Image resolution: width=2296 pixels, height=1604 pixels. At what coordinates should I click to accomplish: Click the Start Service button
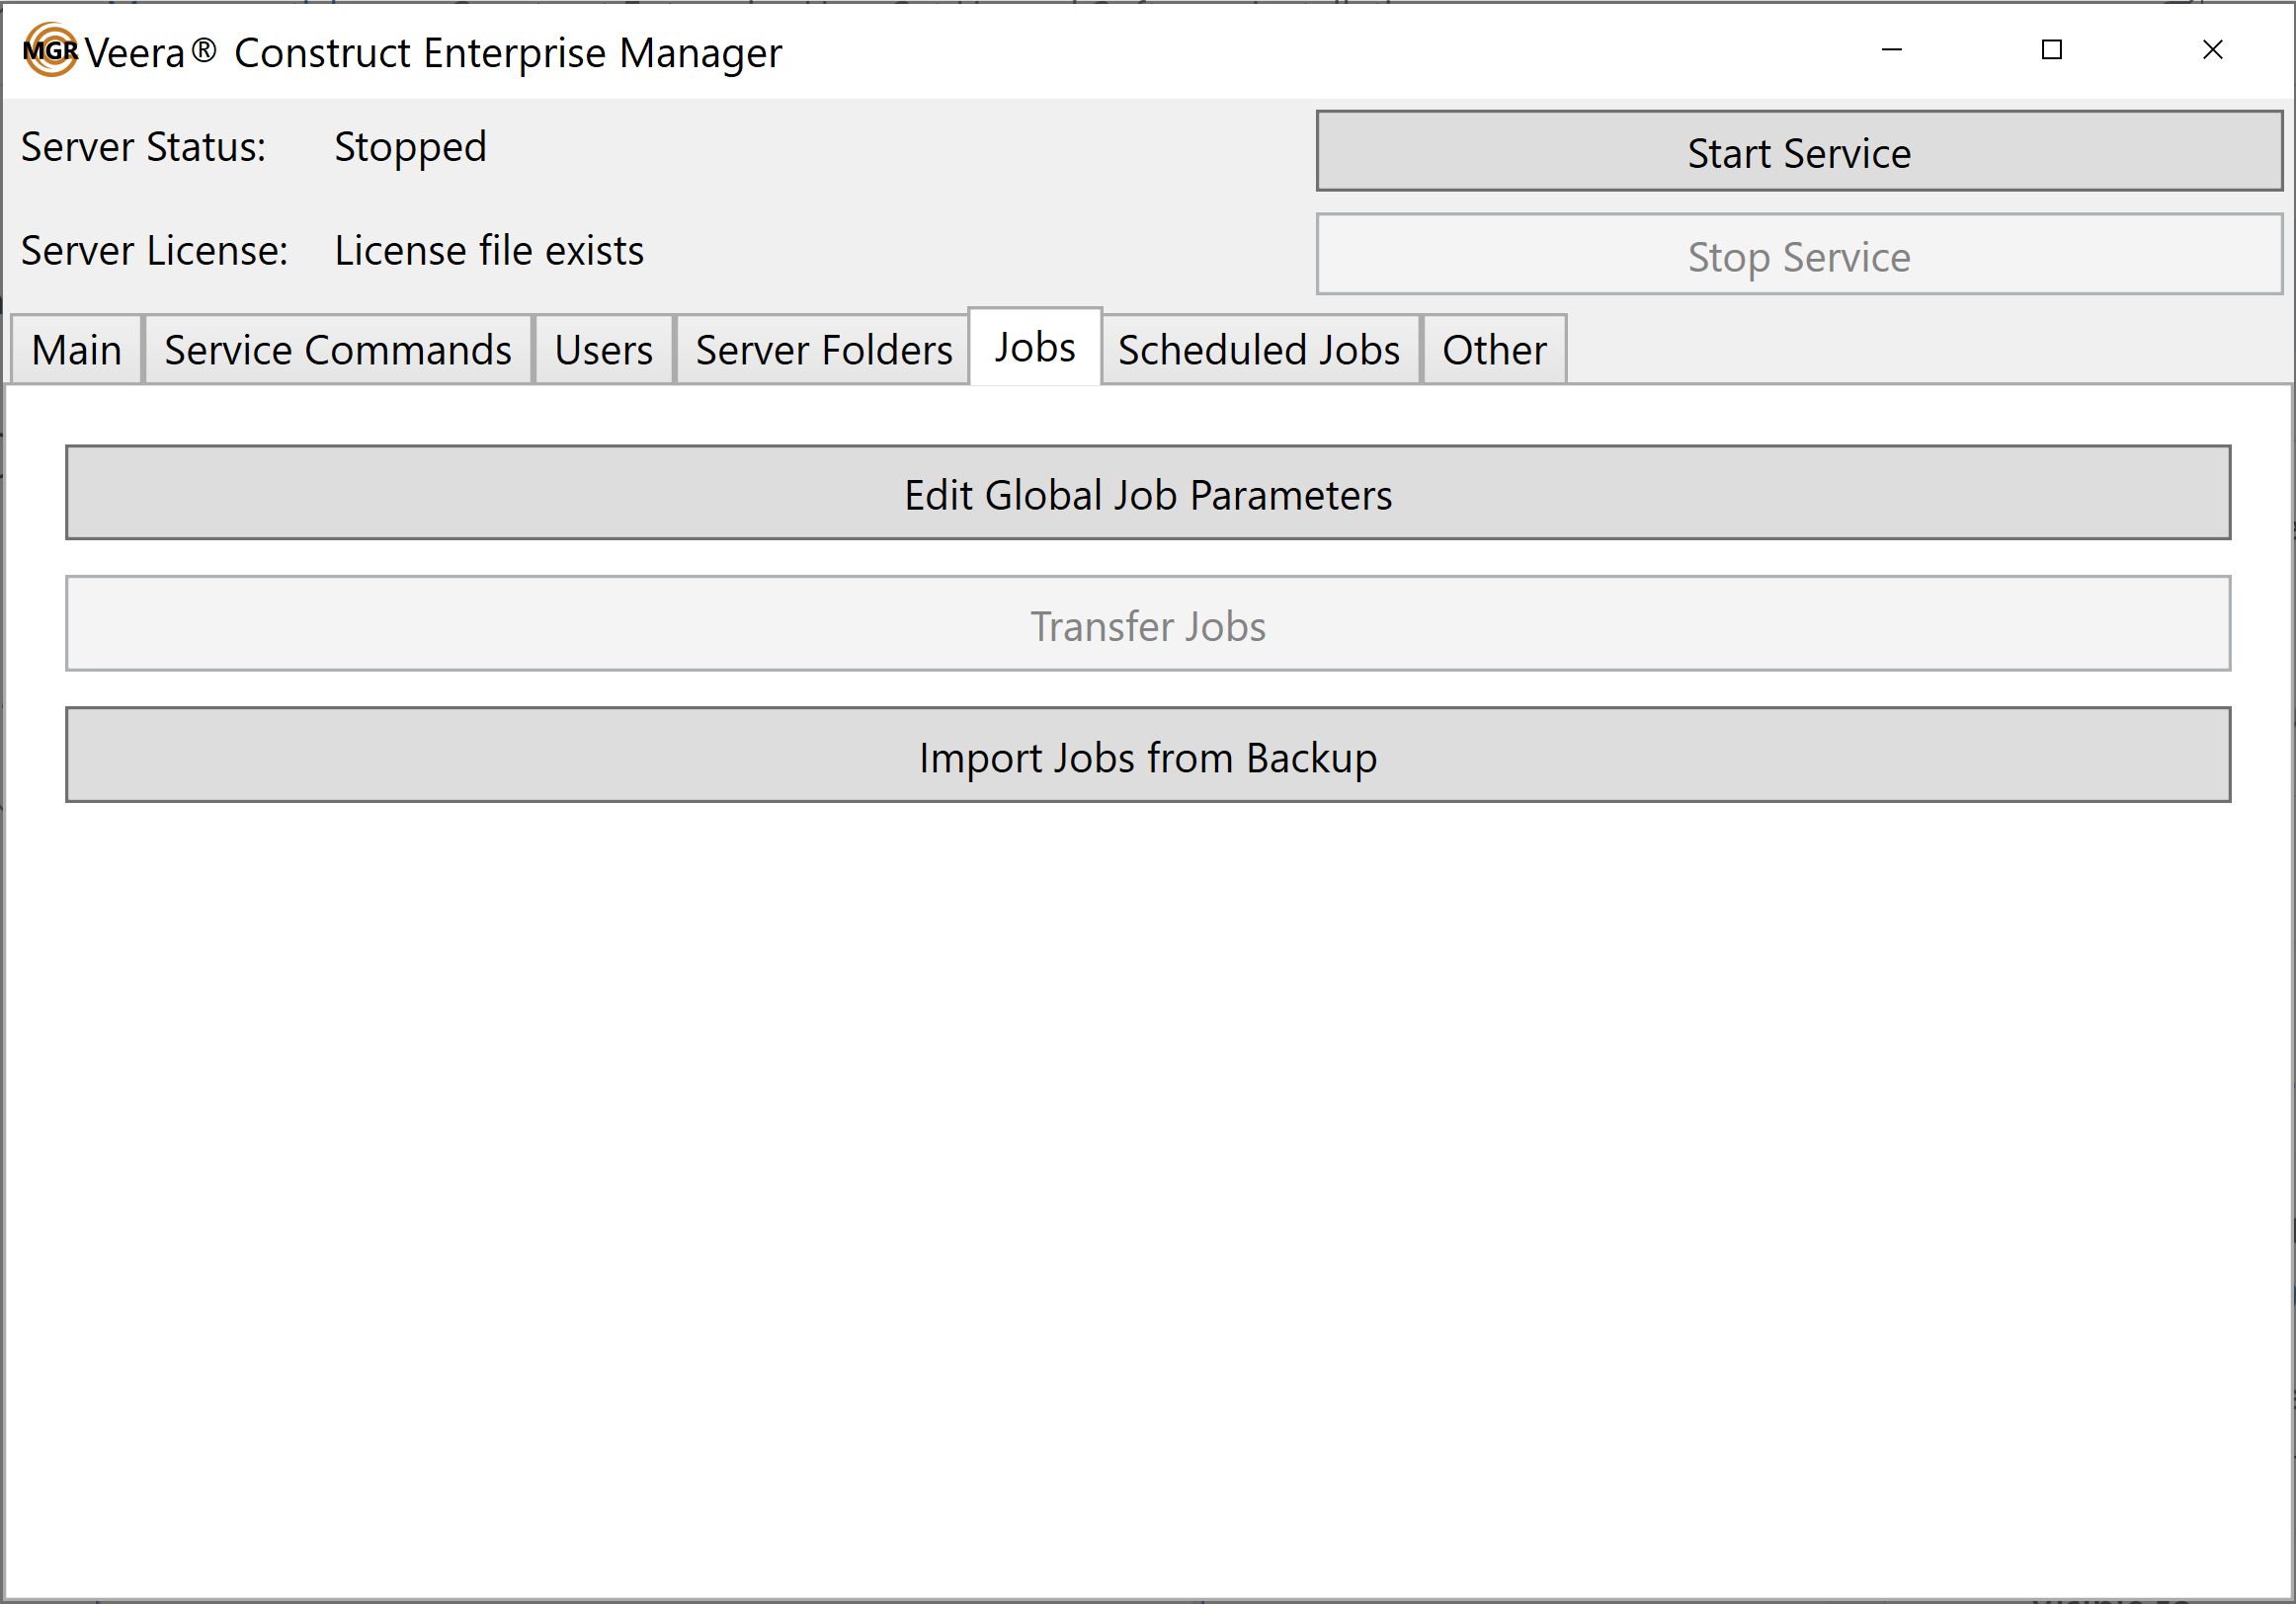pos(1798,151)
